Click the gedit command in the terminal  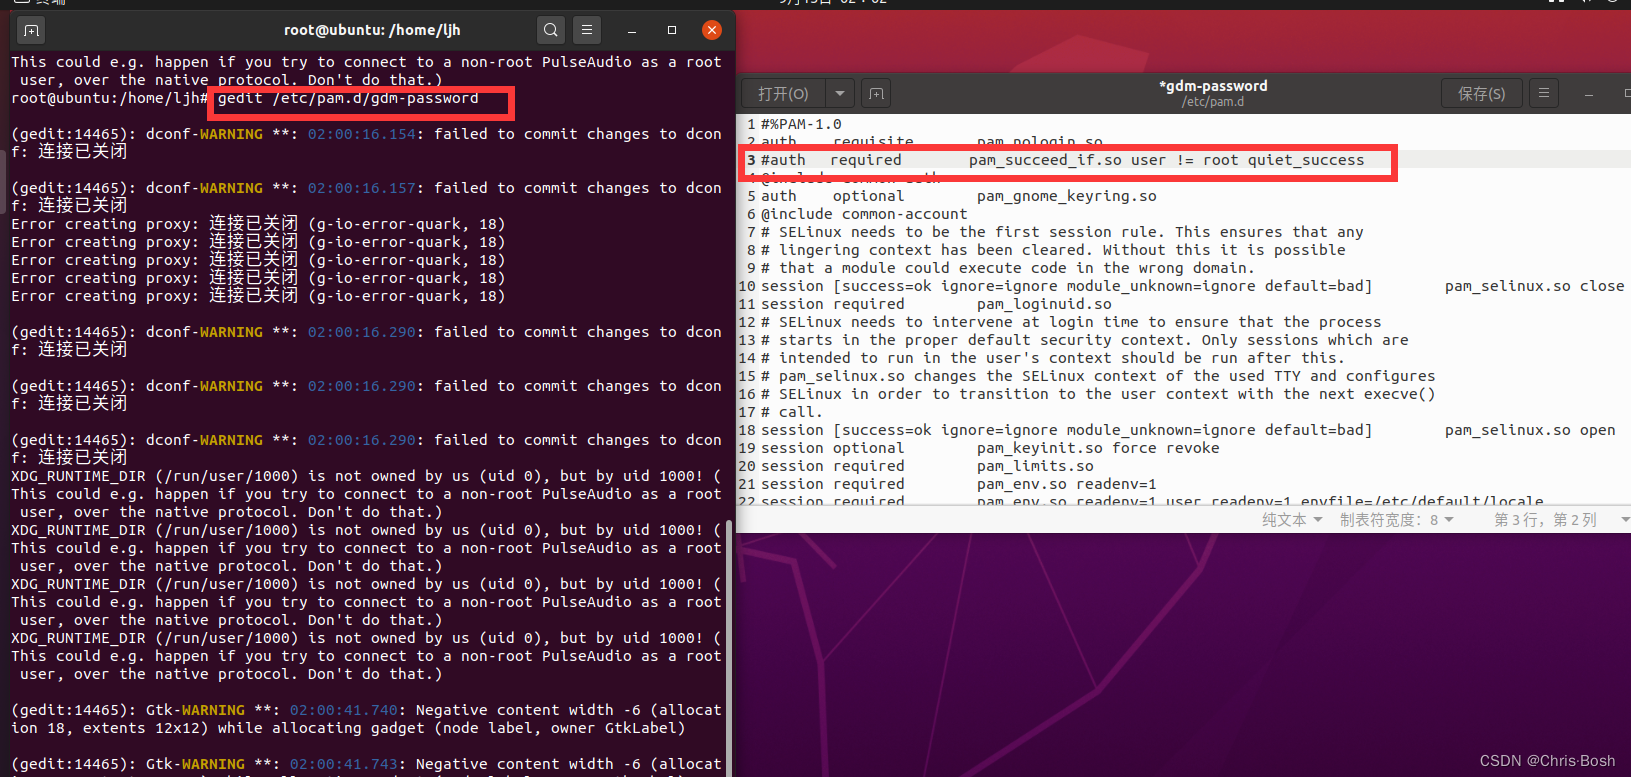tap(348, 98)
